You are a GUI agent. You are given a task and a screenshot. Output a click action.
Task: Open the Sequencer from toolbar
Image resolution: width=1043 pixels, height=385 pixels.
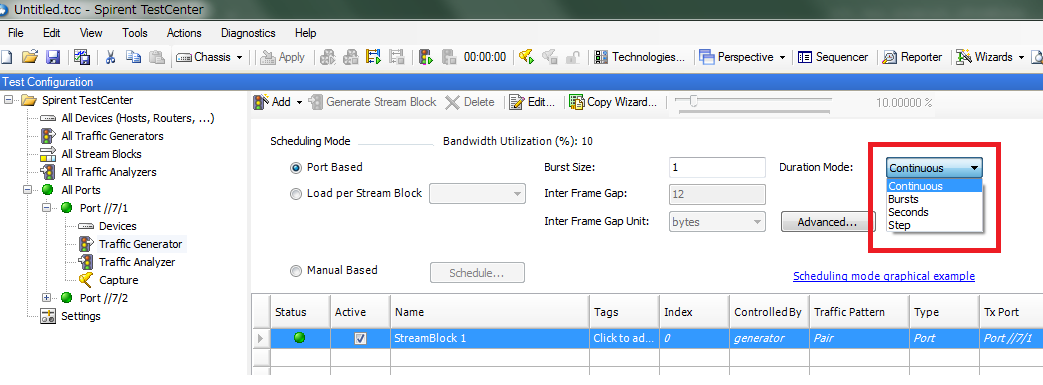(x=833, y=57)
